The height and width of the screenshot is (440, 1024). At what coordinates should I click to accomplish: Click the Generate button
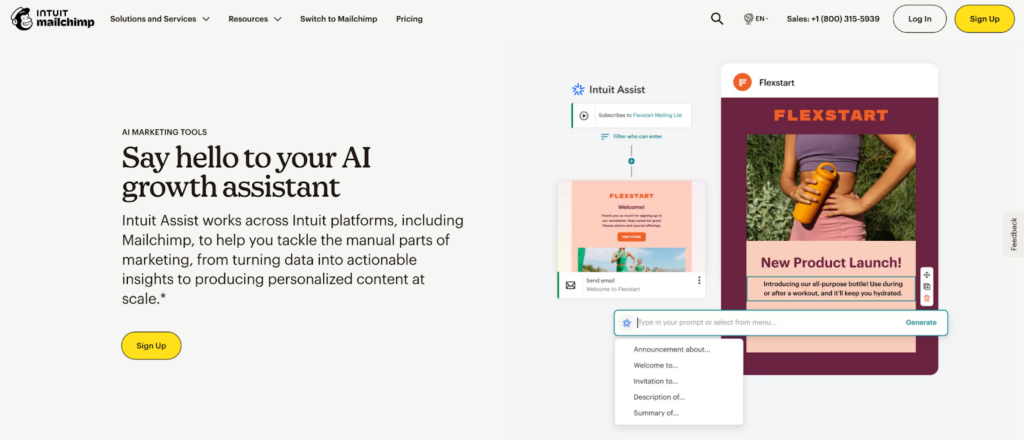pos(921,322)
